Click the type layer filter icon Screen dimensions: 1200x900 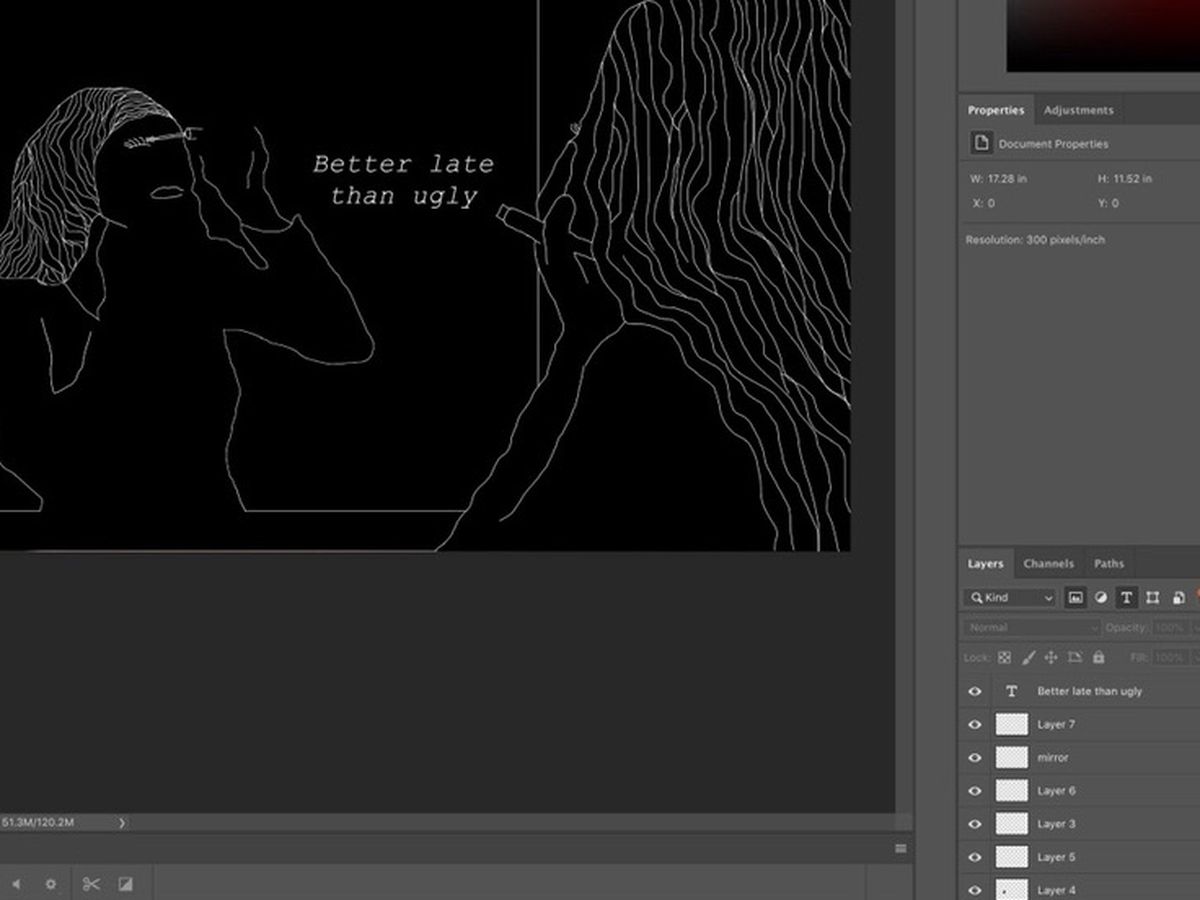pos(1127,598)
